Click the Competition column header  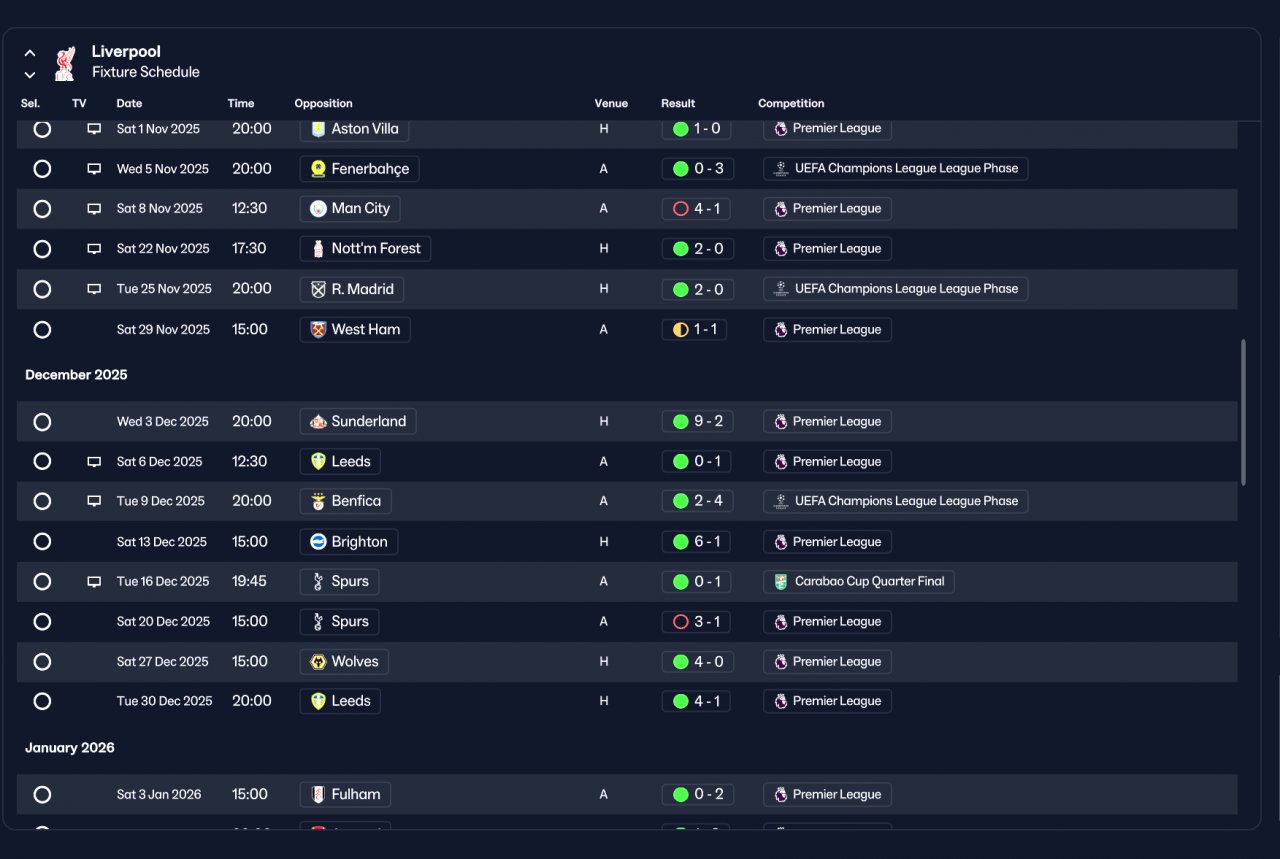[791, 103]
